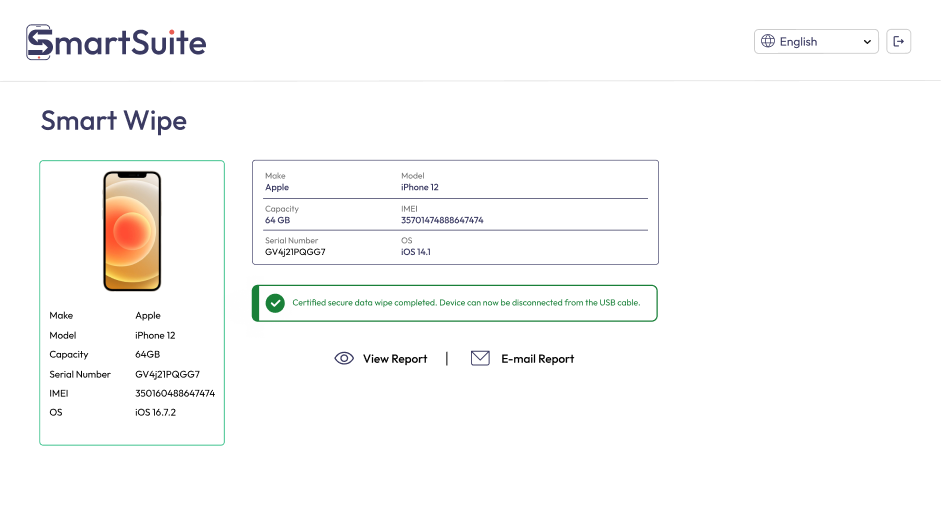
Task: Open the English language dropdown
Action: click(816, 42)
